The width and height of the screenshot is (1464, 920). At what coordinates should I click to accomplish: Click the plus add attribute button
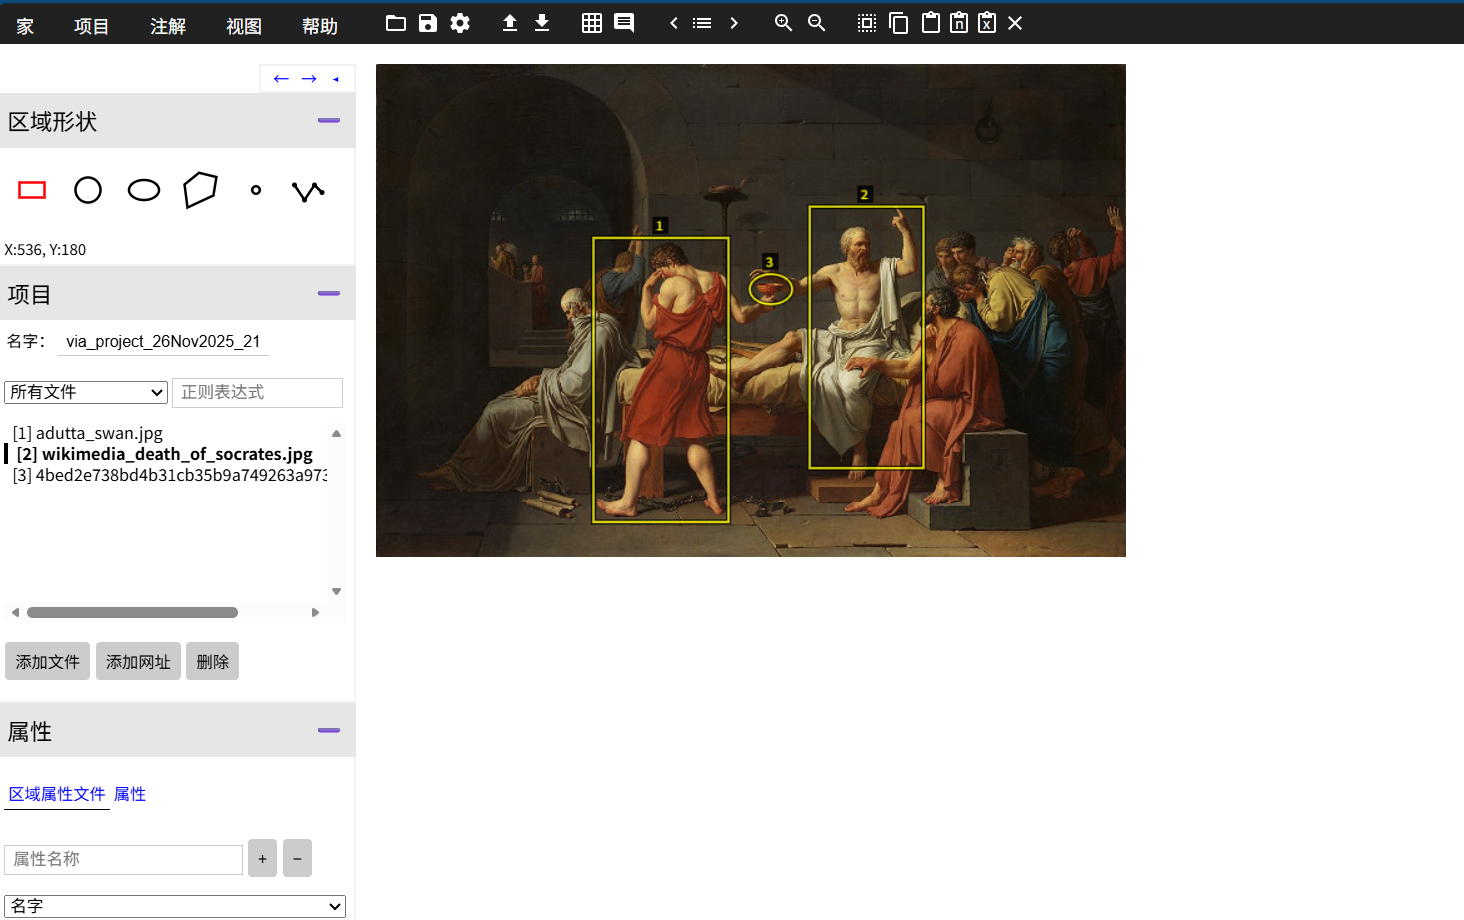pos(262,858)
